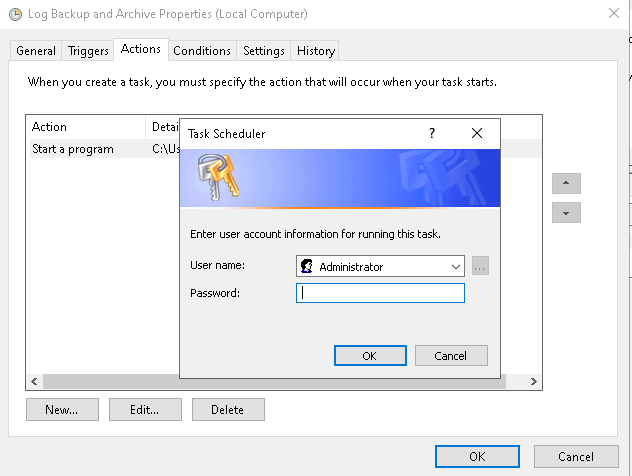Cancel the Task Scheduler credentials prompt
The width and height of the screenshot is (632, 476).
450,355
